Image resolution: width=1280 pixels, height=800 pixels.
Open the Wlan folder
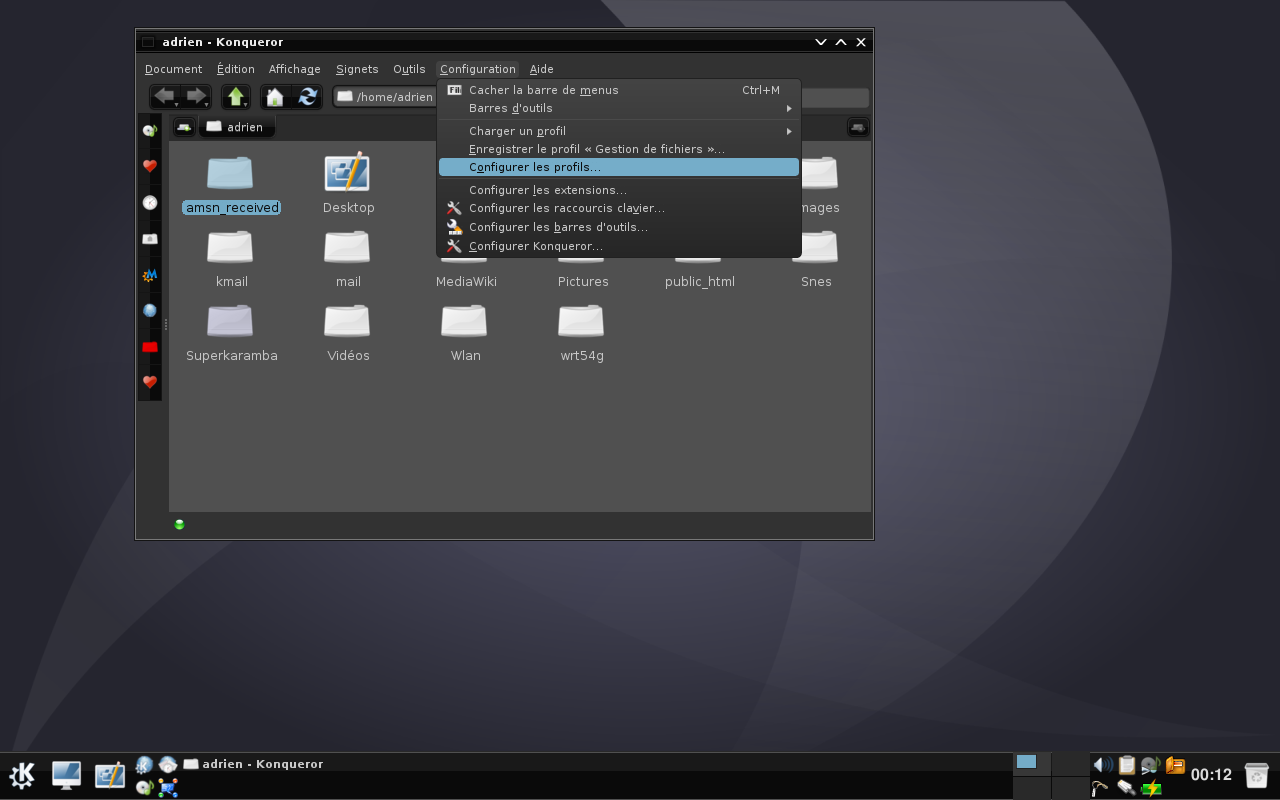coord(465,332)
